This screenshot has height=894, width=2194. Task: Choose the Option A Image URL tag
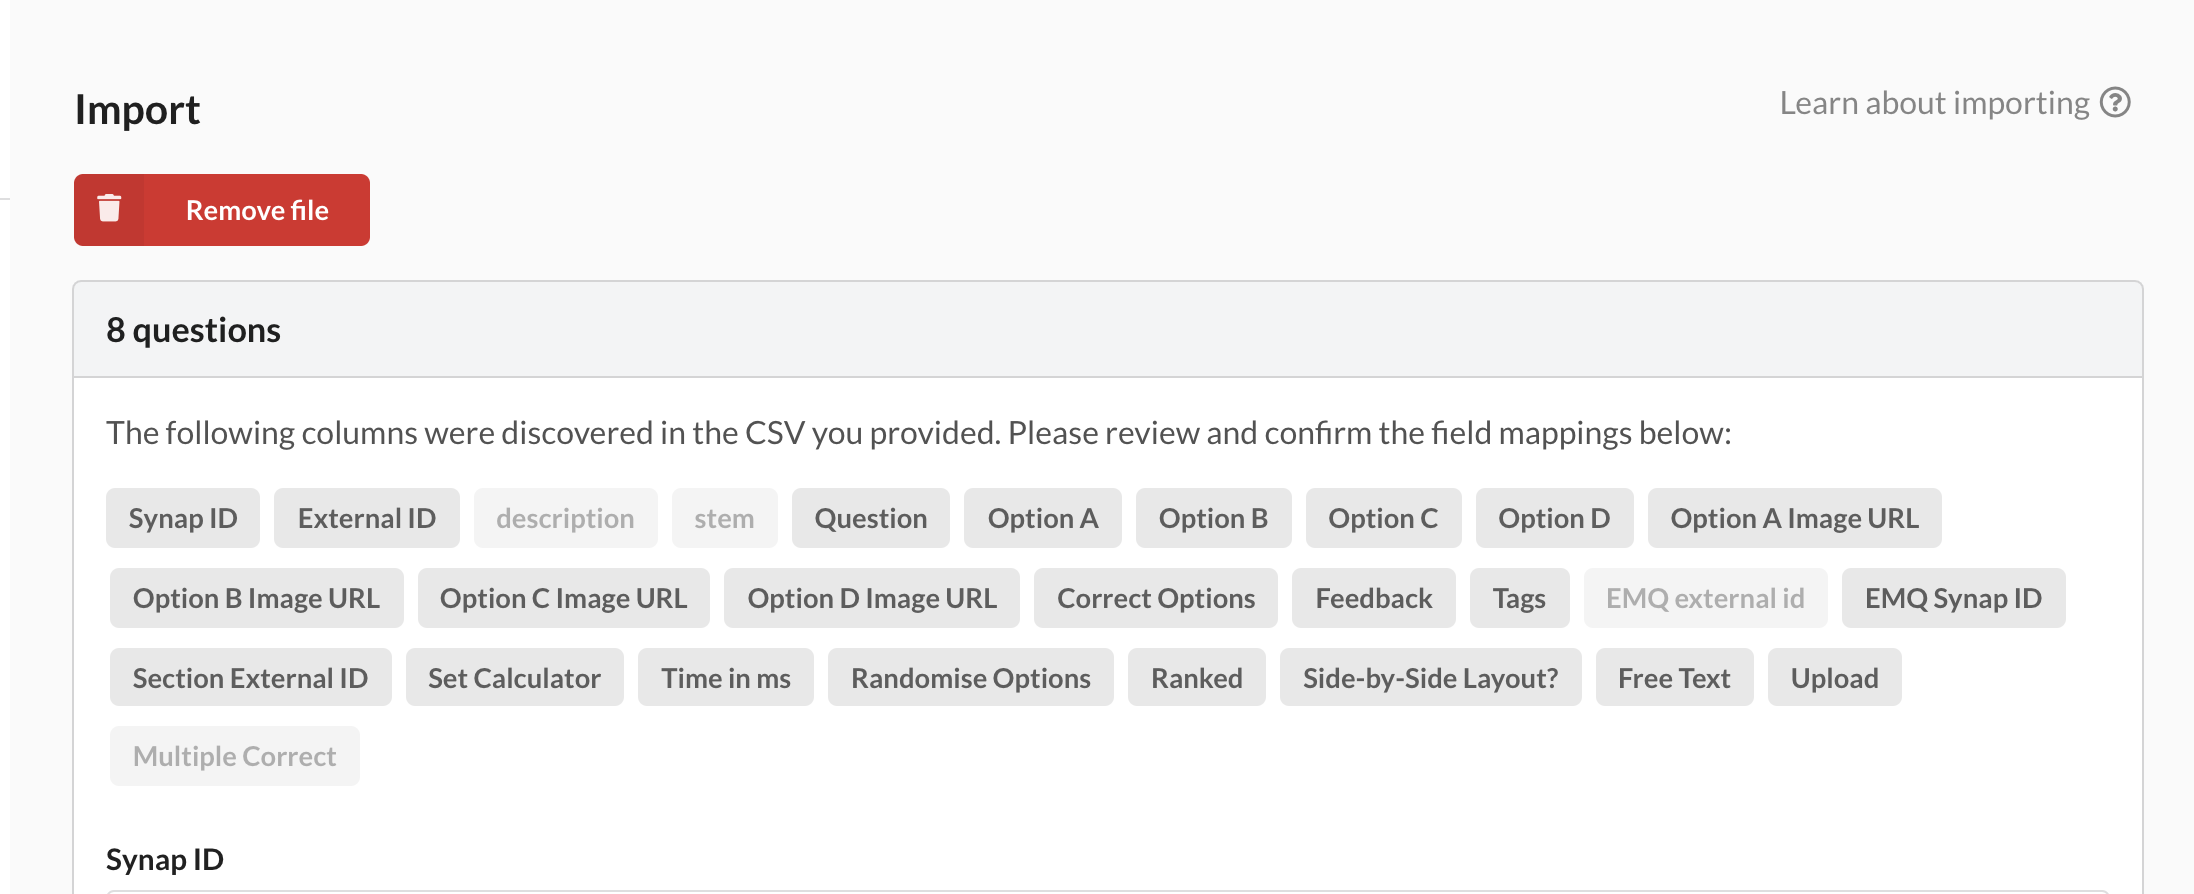pyautogui.click(x=1794, y=518)
